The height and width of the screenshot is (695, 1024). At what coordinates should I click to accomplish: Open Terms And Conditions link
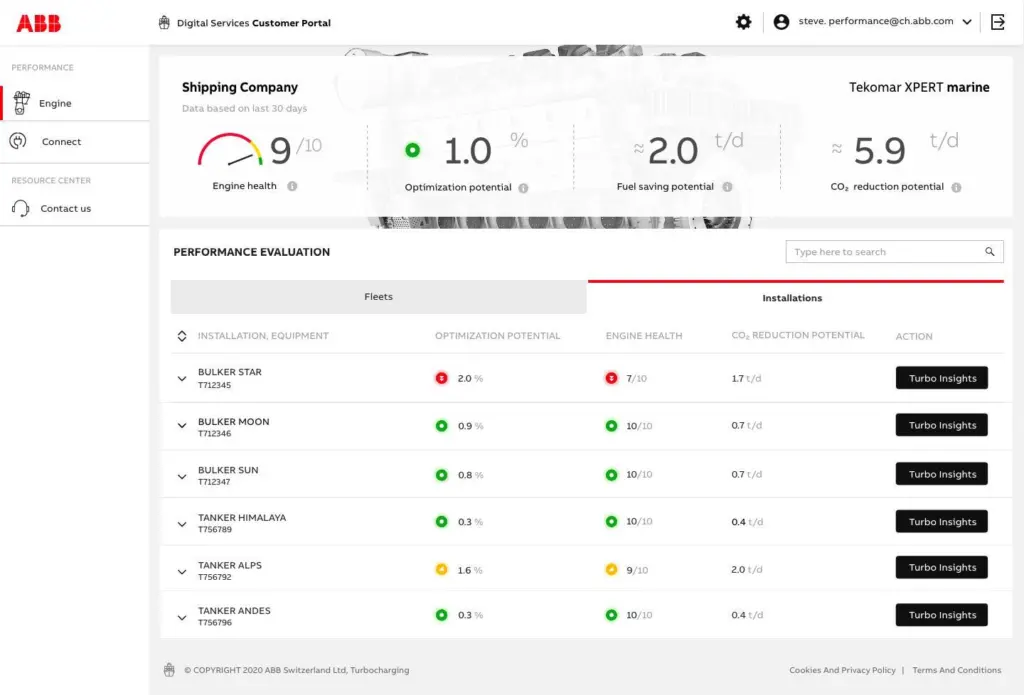point(957,670)
